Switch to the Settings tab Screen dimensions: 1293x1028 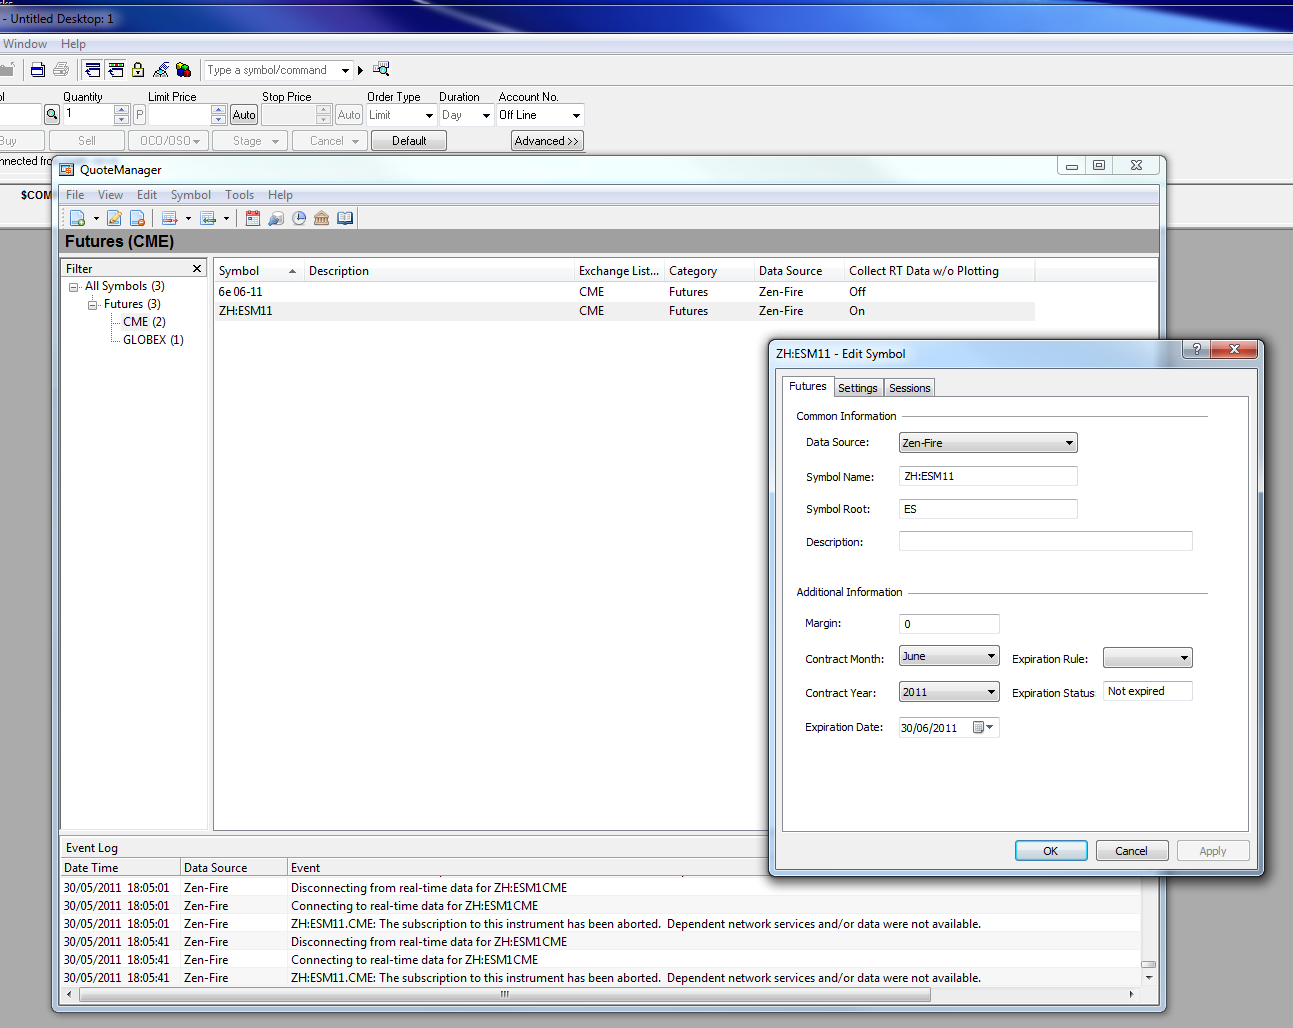pyautogui.click(x=858, y=388)
